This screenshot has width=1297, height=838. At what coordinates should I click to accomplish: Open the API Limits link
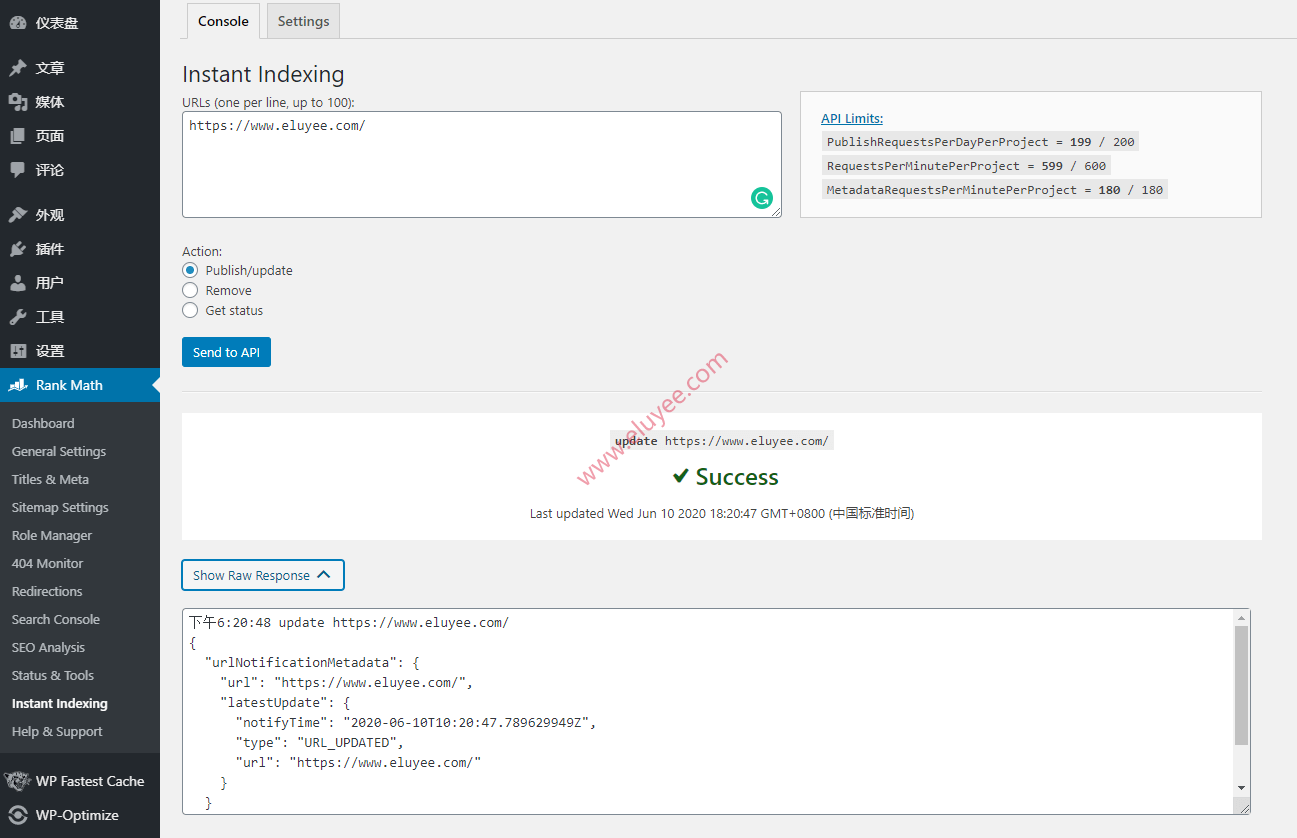852,118
